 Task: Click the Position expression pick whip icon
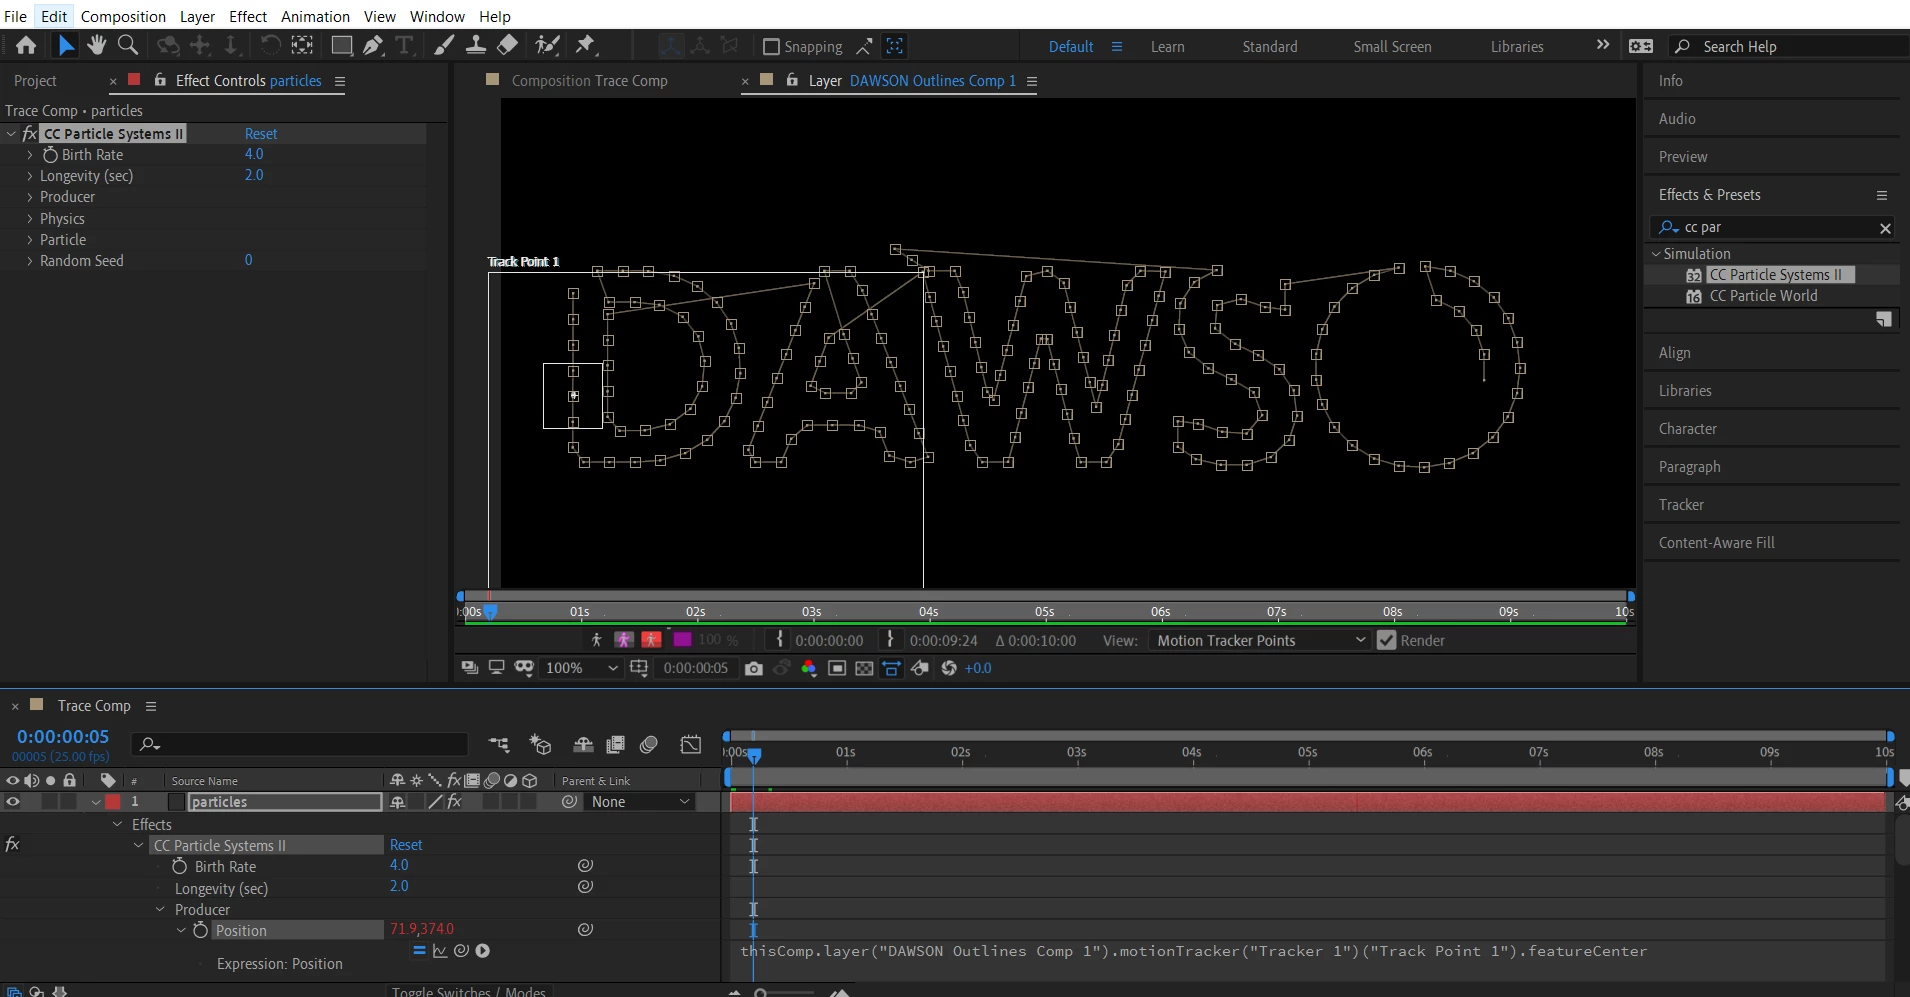pos(462,951)
